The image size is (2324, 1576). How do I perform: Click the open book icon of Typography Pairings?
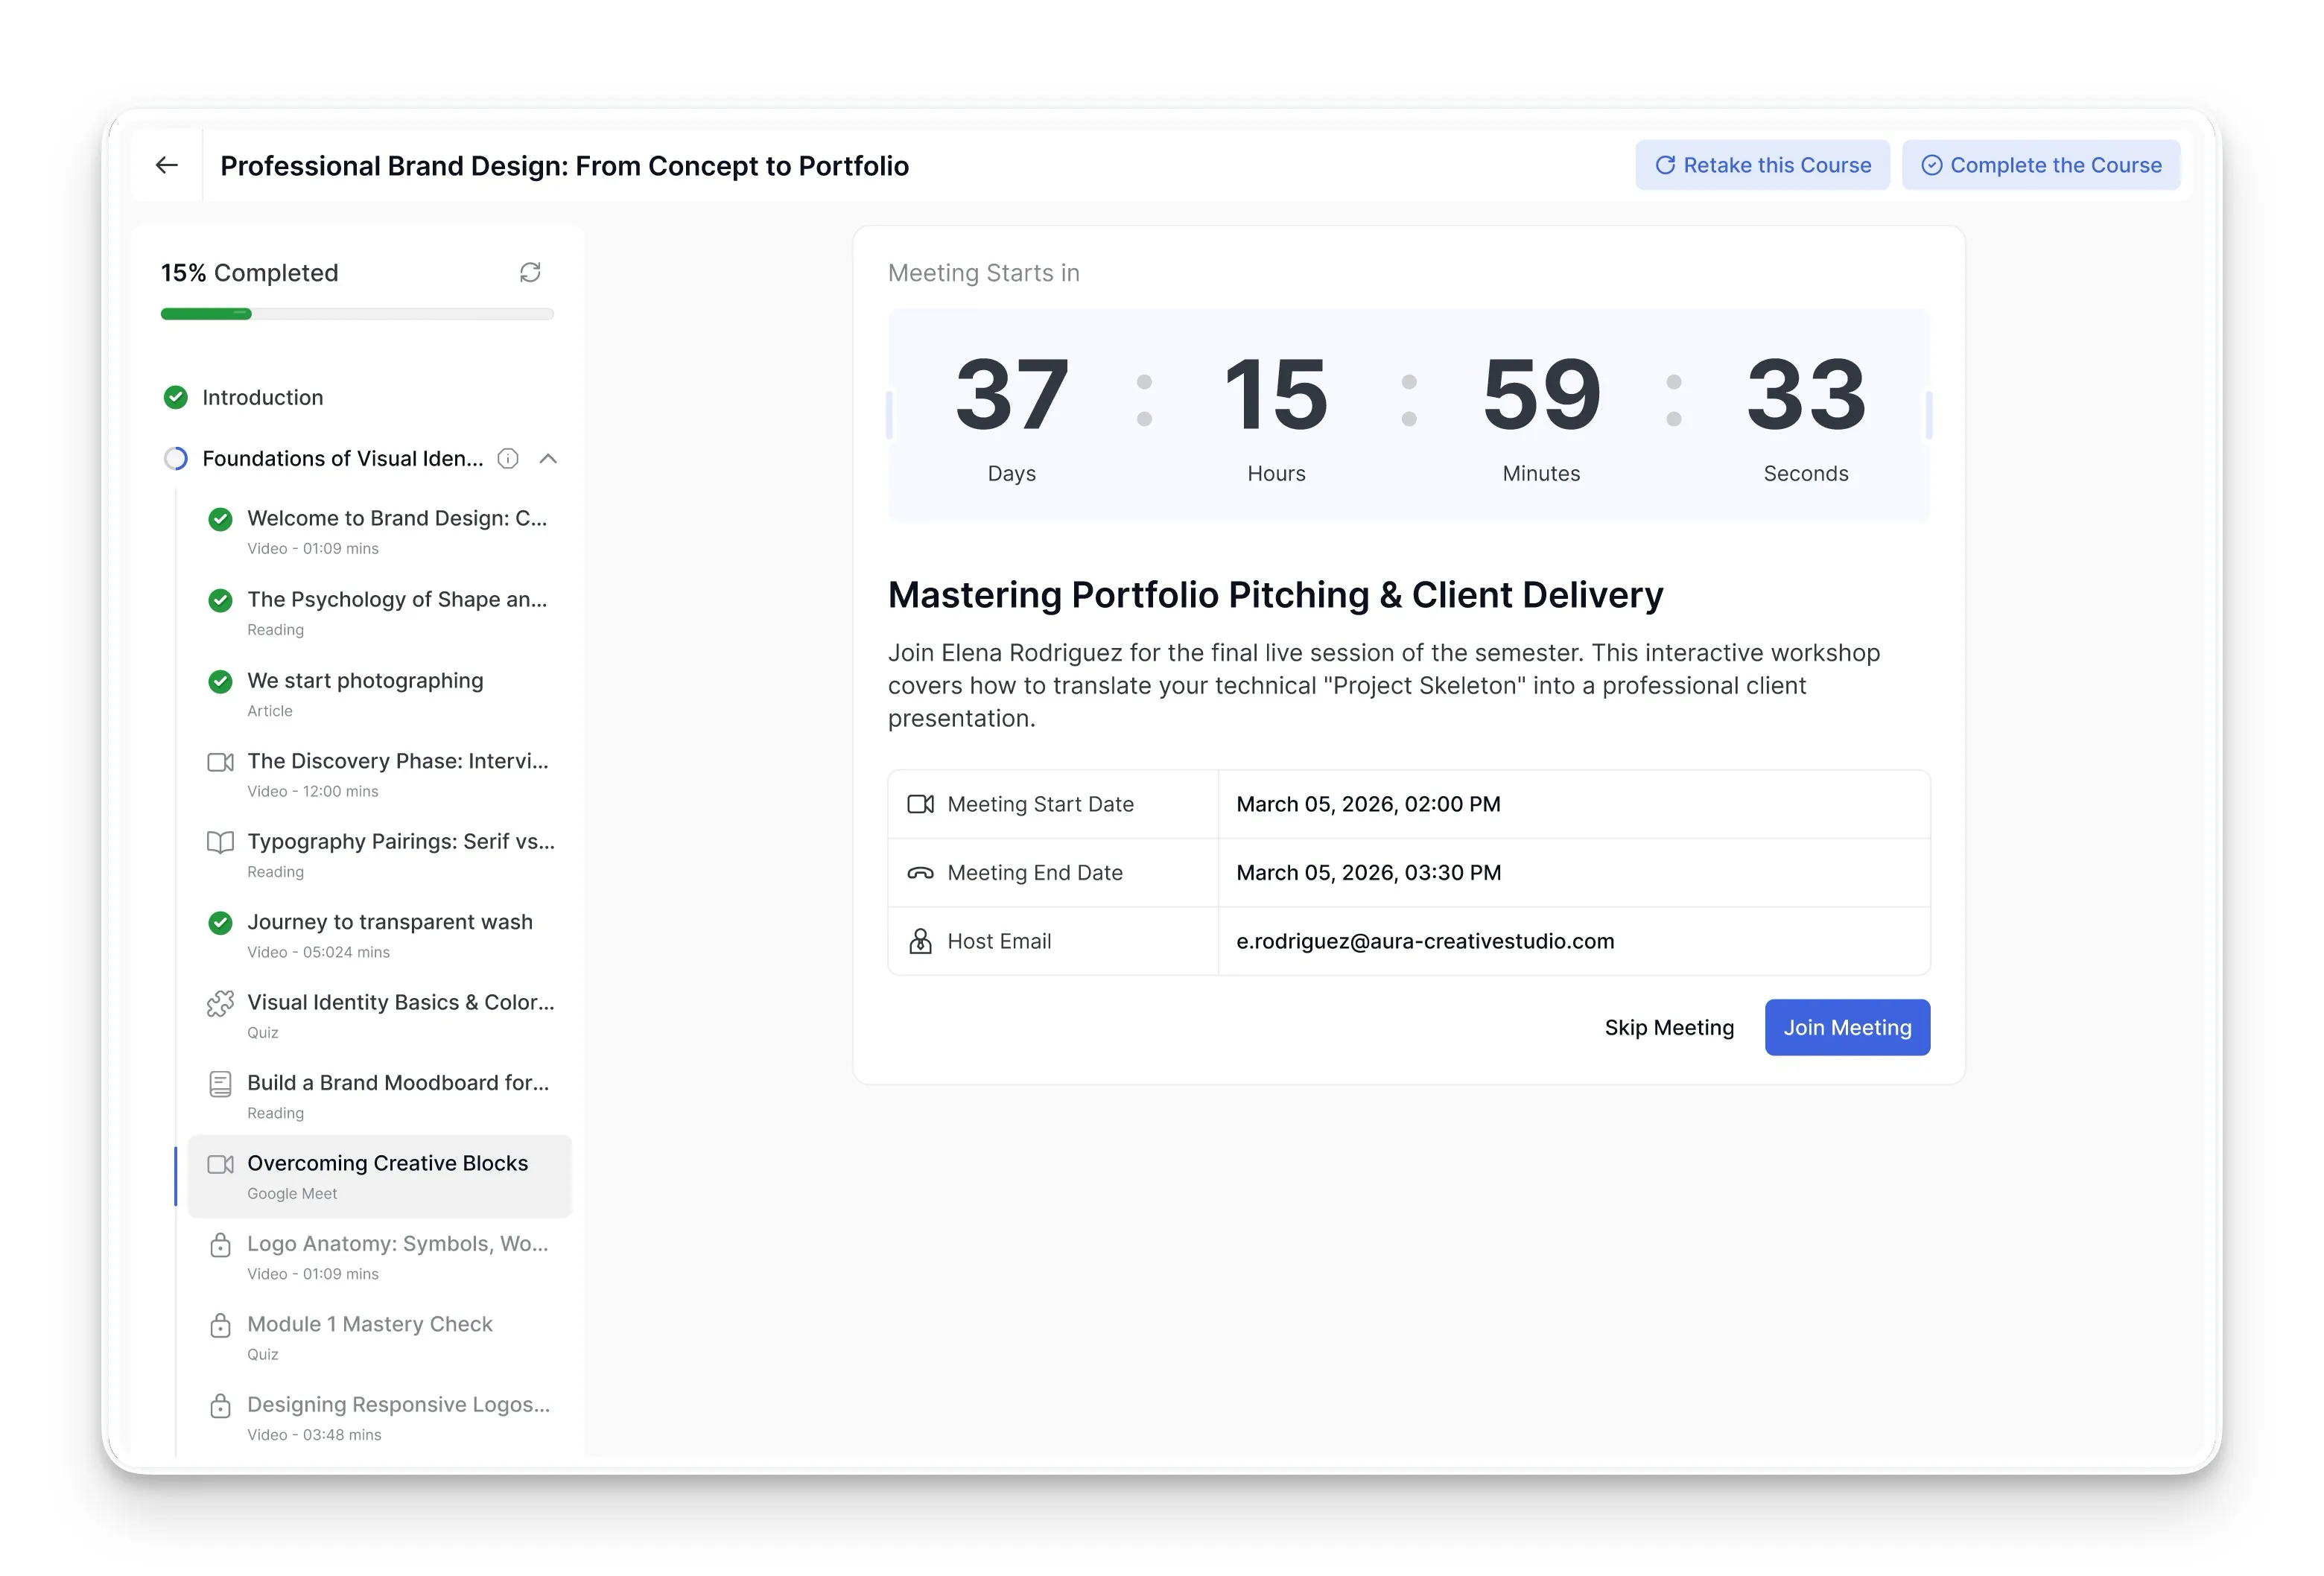[x=220, y=841]
